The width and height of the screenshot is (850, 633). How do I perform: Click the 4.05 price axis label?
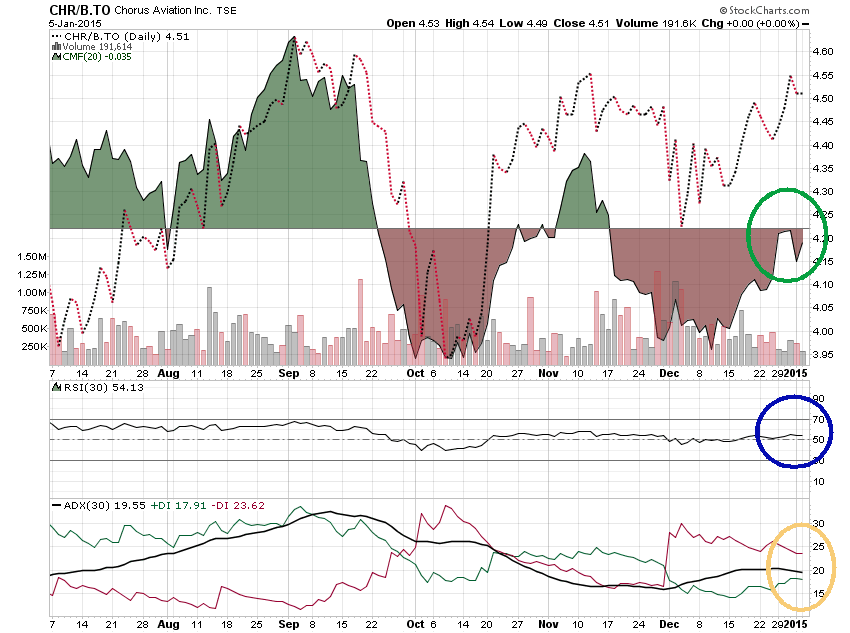click(822, 308)
